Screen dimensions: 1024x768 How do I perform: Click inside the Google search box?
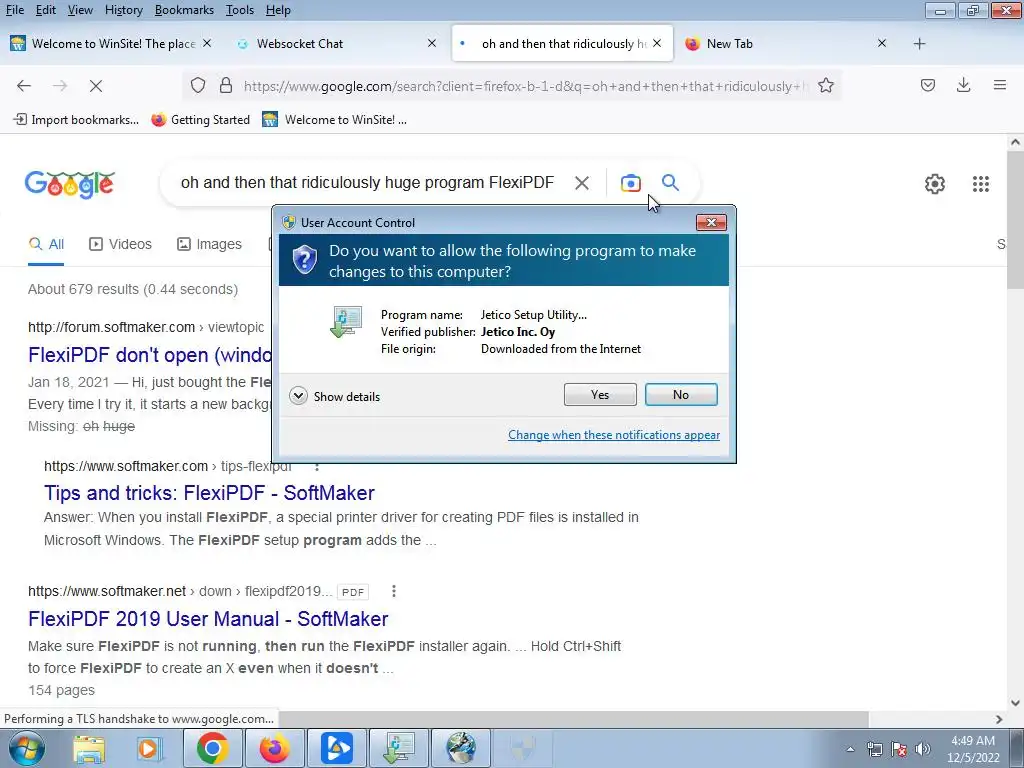pyautogui.click(x=367, y=183)
